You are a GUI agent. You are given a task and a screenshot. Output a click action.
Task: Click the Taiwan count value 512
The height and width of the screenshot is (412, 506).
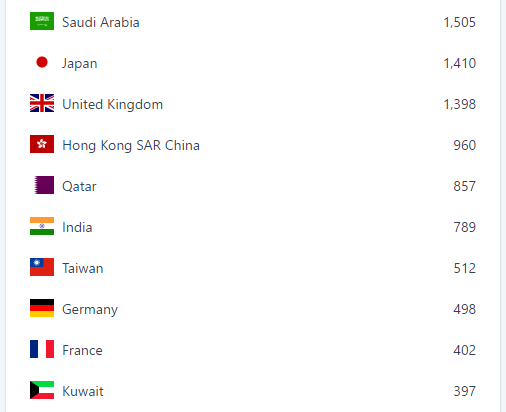(x=464, y=268)
